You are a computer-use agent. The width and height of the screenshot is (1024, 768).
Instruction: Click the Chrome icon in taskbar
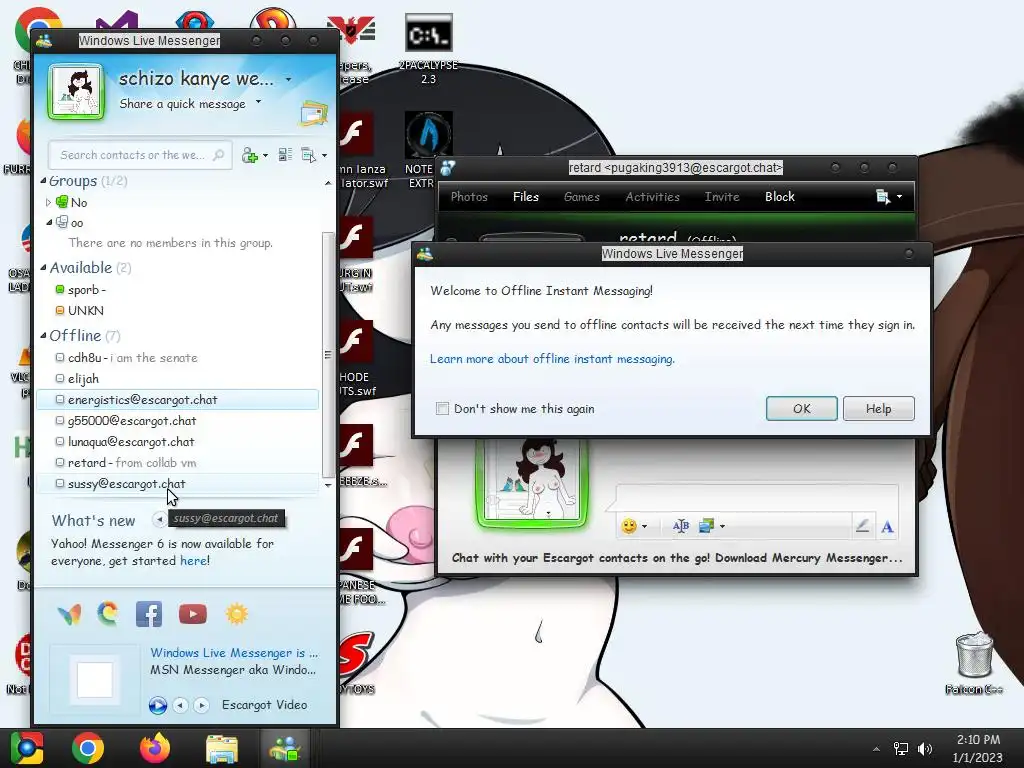click(88, 748)
